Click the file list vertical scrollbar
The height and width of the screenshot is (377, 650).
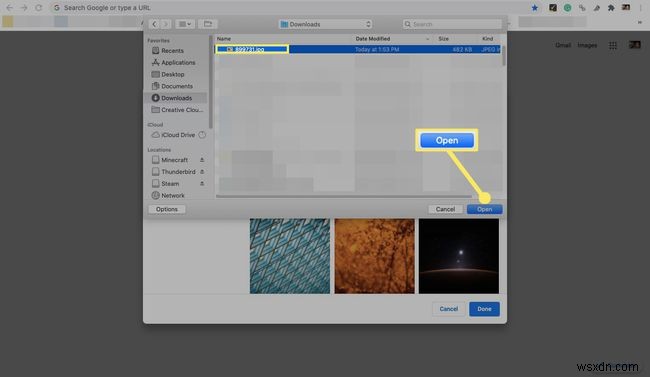point(504,56)
